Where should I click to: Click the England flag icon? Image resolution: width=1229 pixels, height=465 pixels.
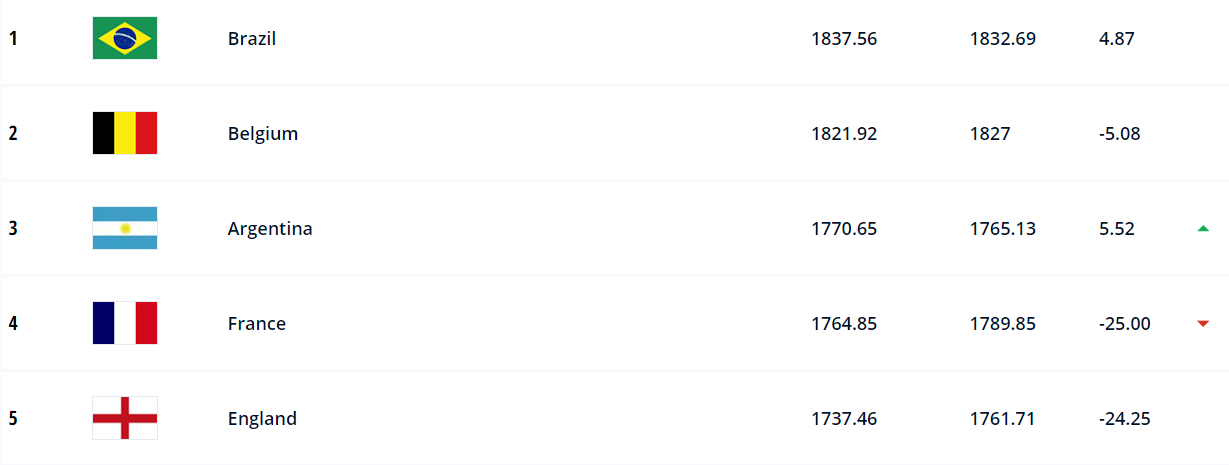coord(125,418)
